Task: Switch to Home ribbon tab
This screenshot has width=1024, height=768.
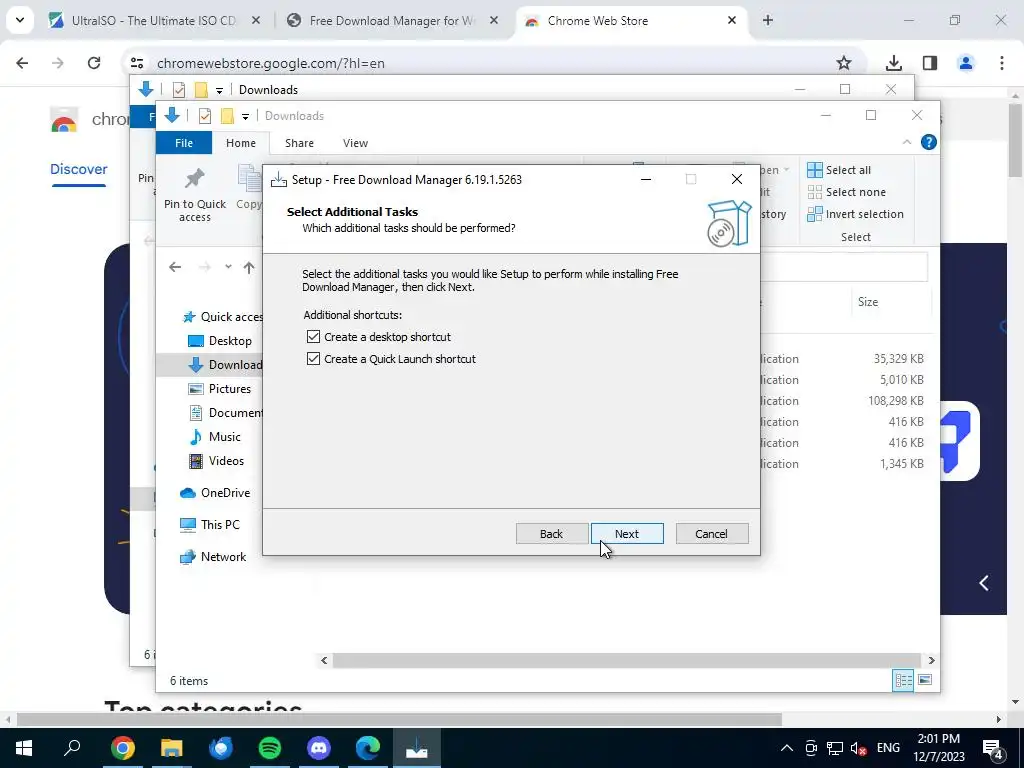Action: (x=241, y=143)
